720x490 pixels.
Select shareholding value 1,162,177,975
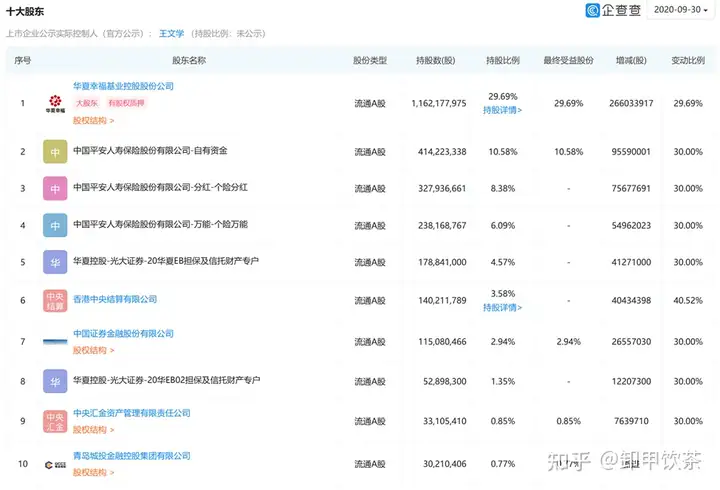coord(439,103)
